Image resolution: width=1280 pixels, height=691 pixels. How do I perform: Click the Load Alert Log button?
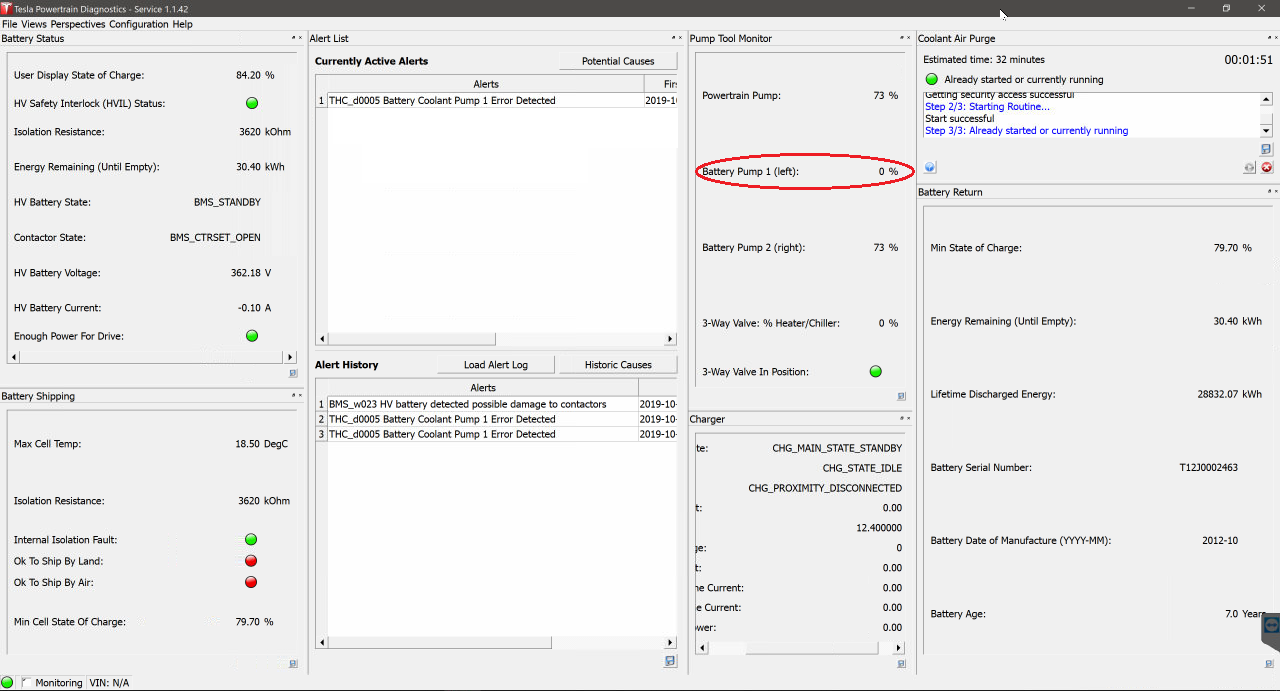pos(495,365)
